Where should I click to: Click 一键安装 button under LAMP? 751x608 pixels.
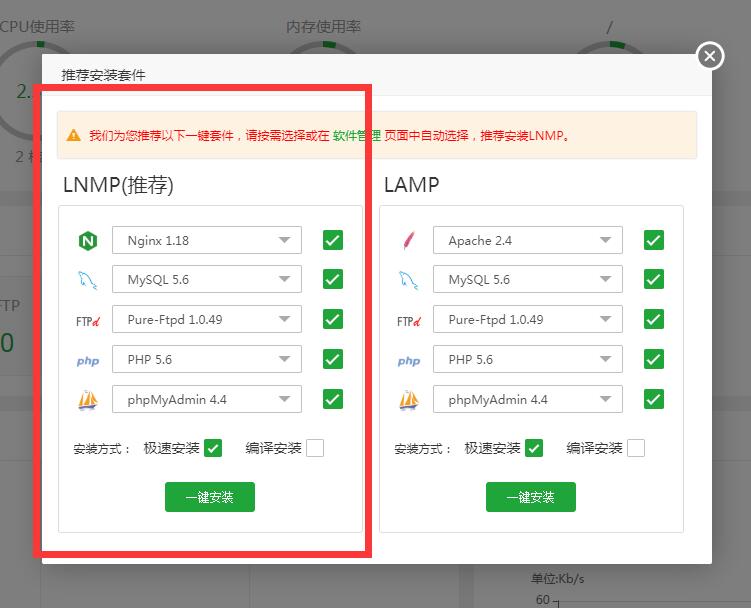[x=531, y=497]
